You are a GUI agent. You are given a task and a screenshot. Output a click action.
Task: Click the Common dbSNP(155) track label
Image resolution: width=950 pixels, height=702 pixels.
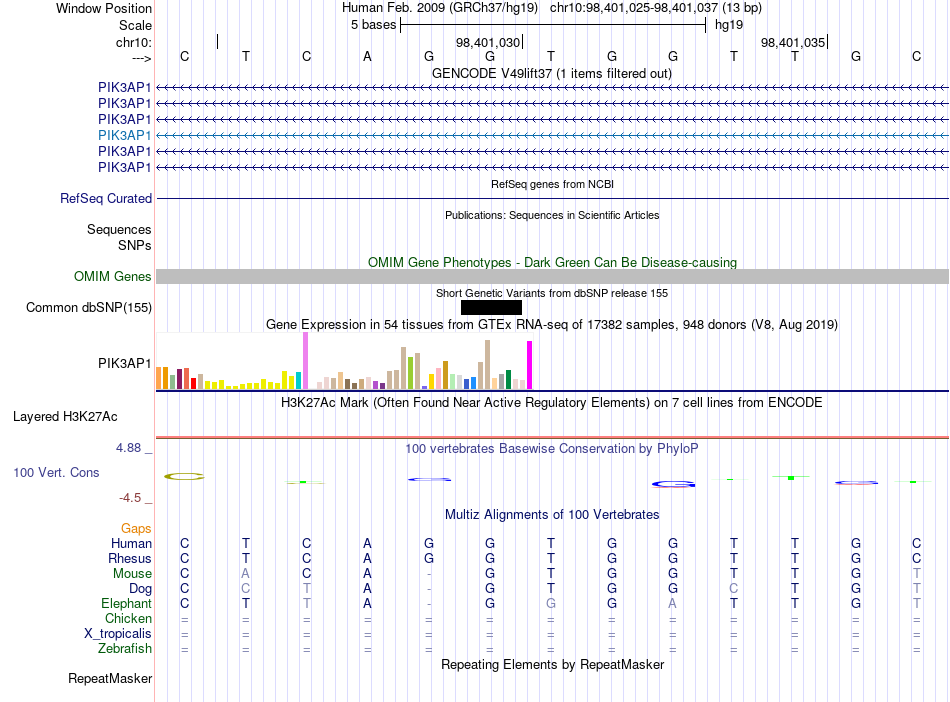coord(88,308)
